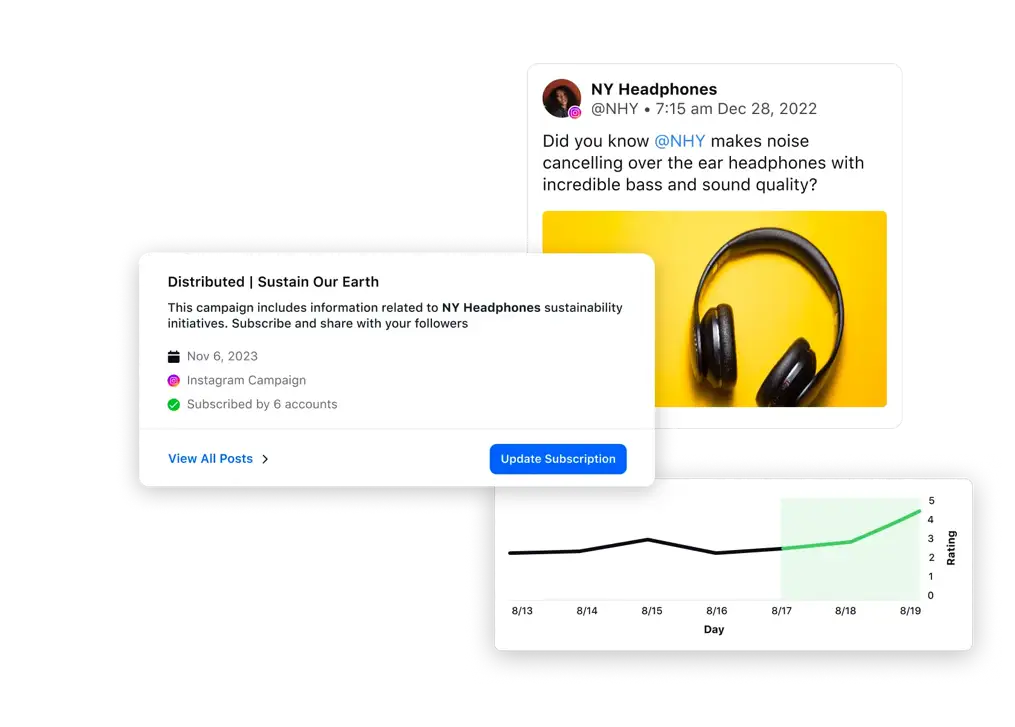Image resolution: width=1015 pixels, height=727 pixels.
Task: Click the calendar icon beside Nov 6, 2023
Action: coord(173,357)
